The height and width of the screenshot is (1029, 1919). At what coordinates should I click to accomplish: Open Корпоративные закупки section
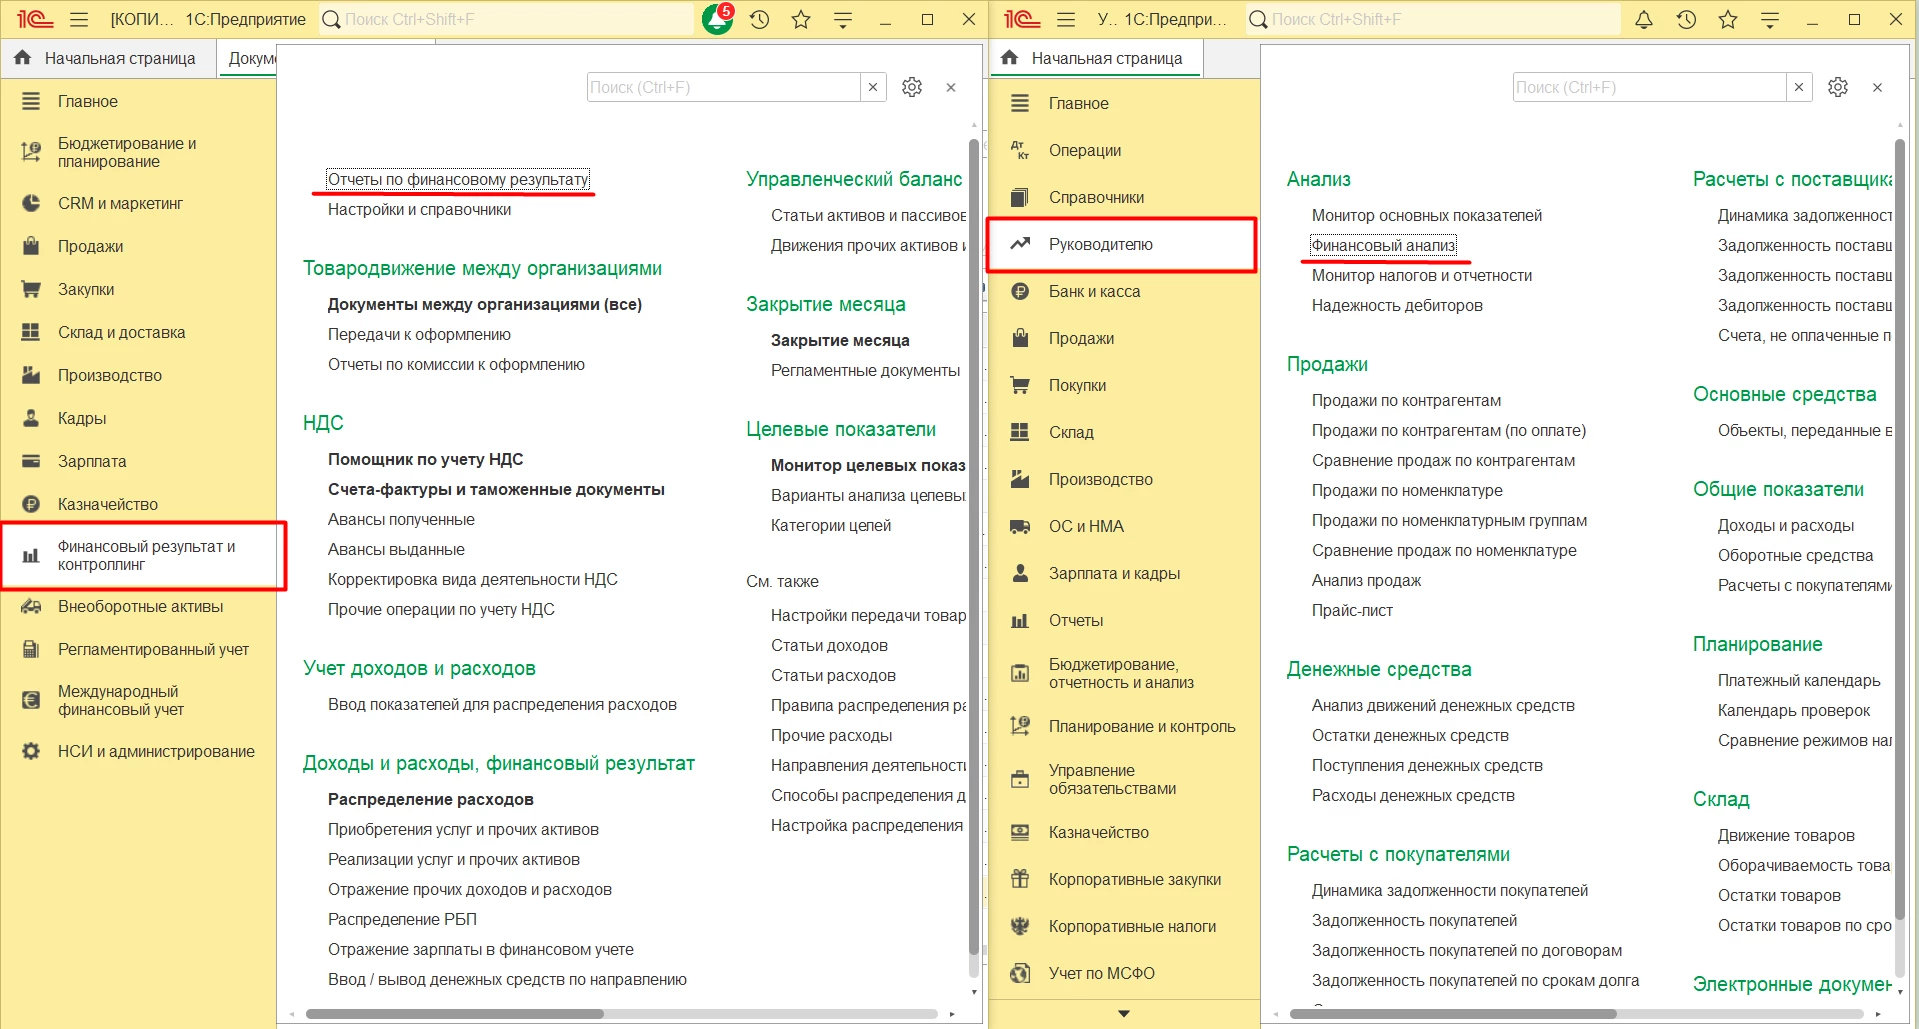tap(1123, 879)
